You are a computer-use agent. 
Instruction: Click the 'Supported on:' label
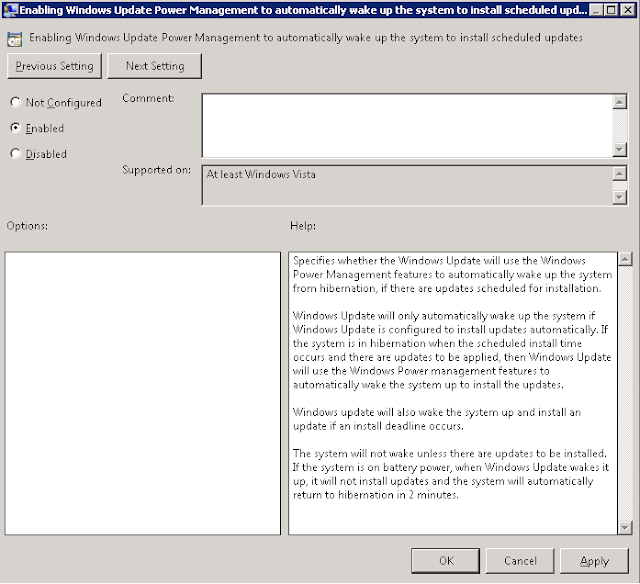click(156, 170)
